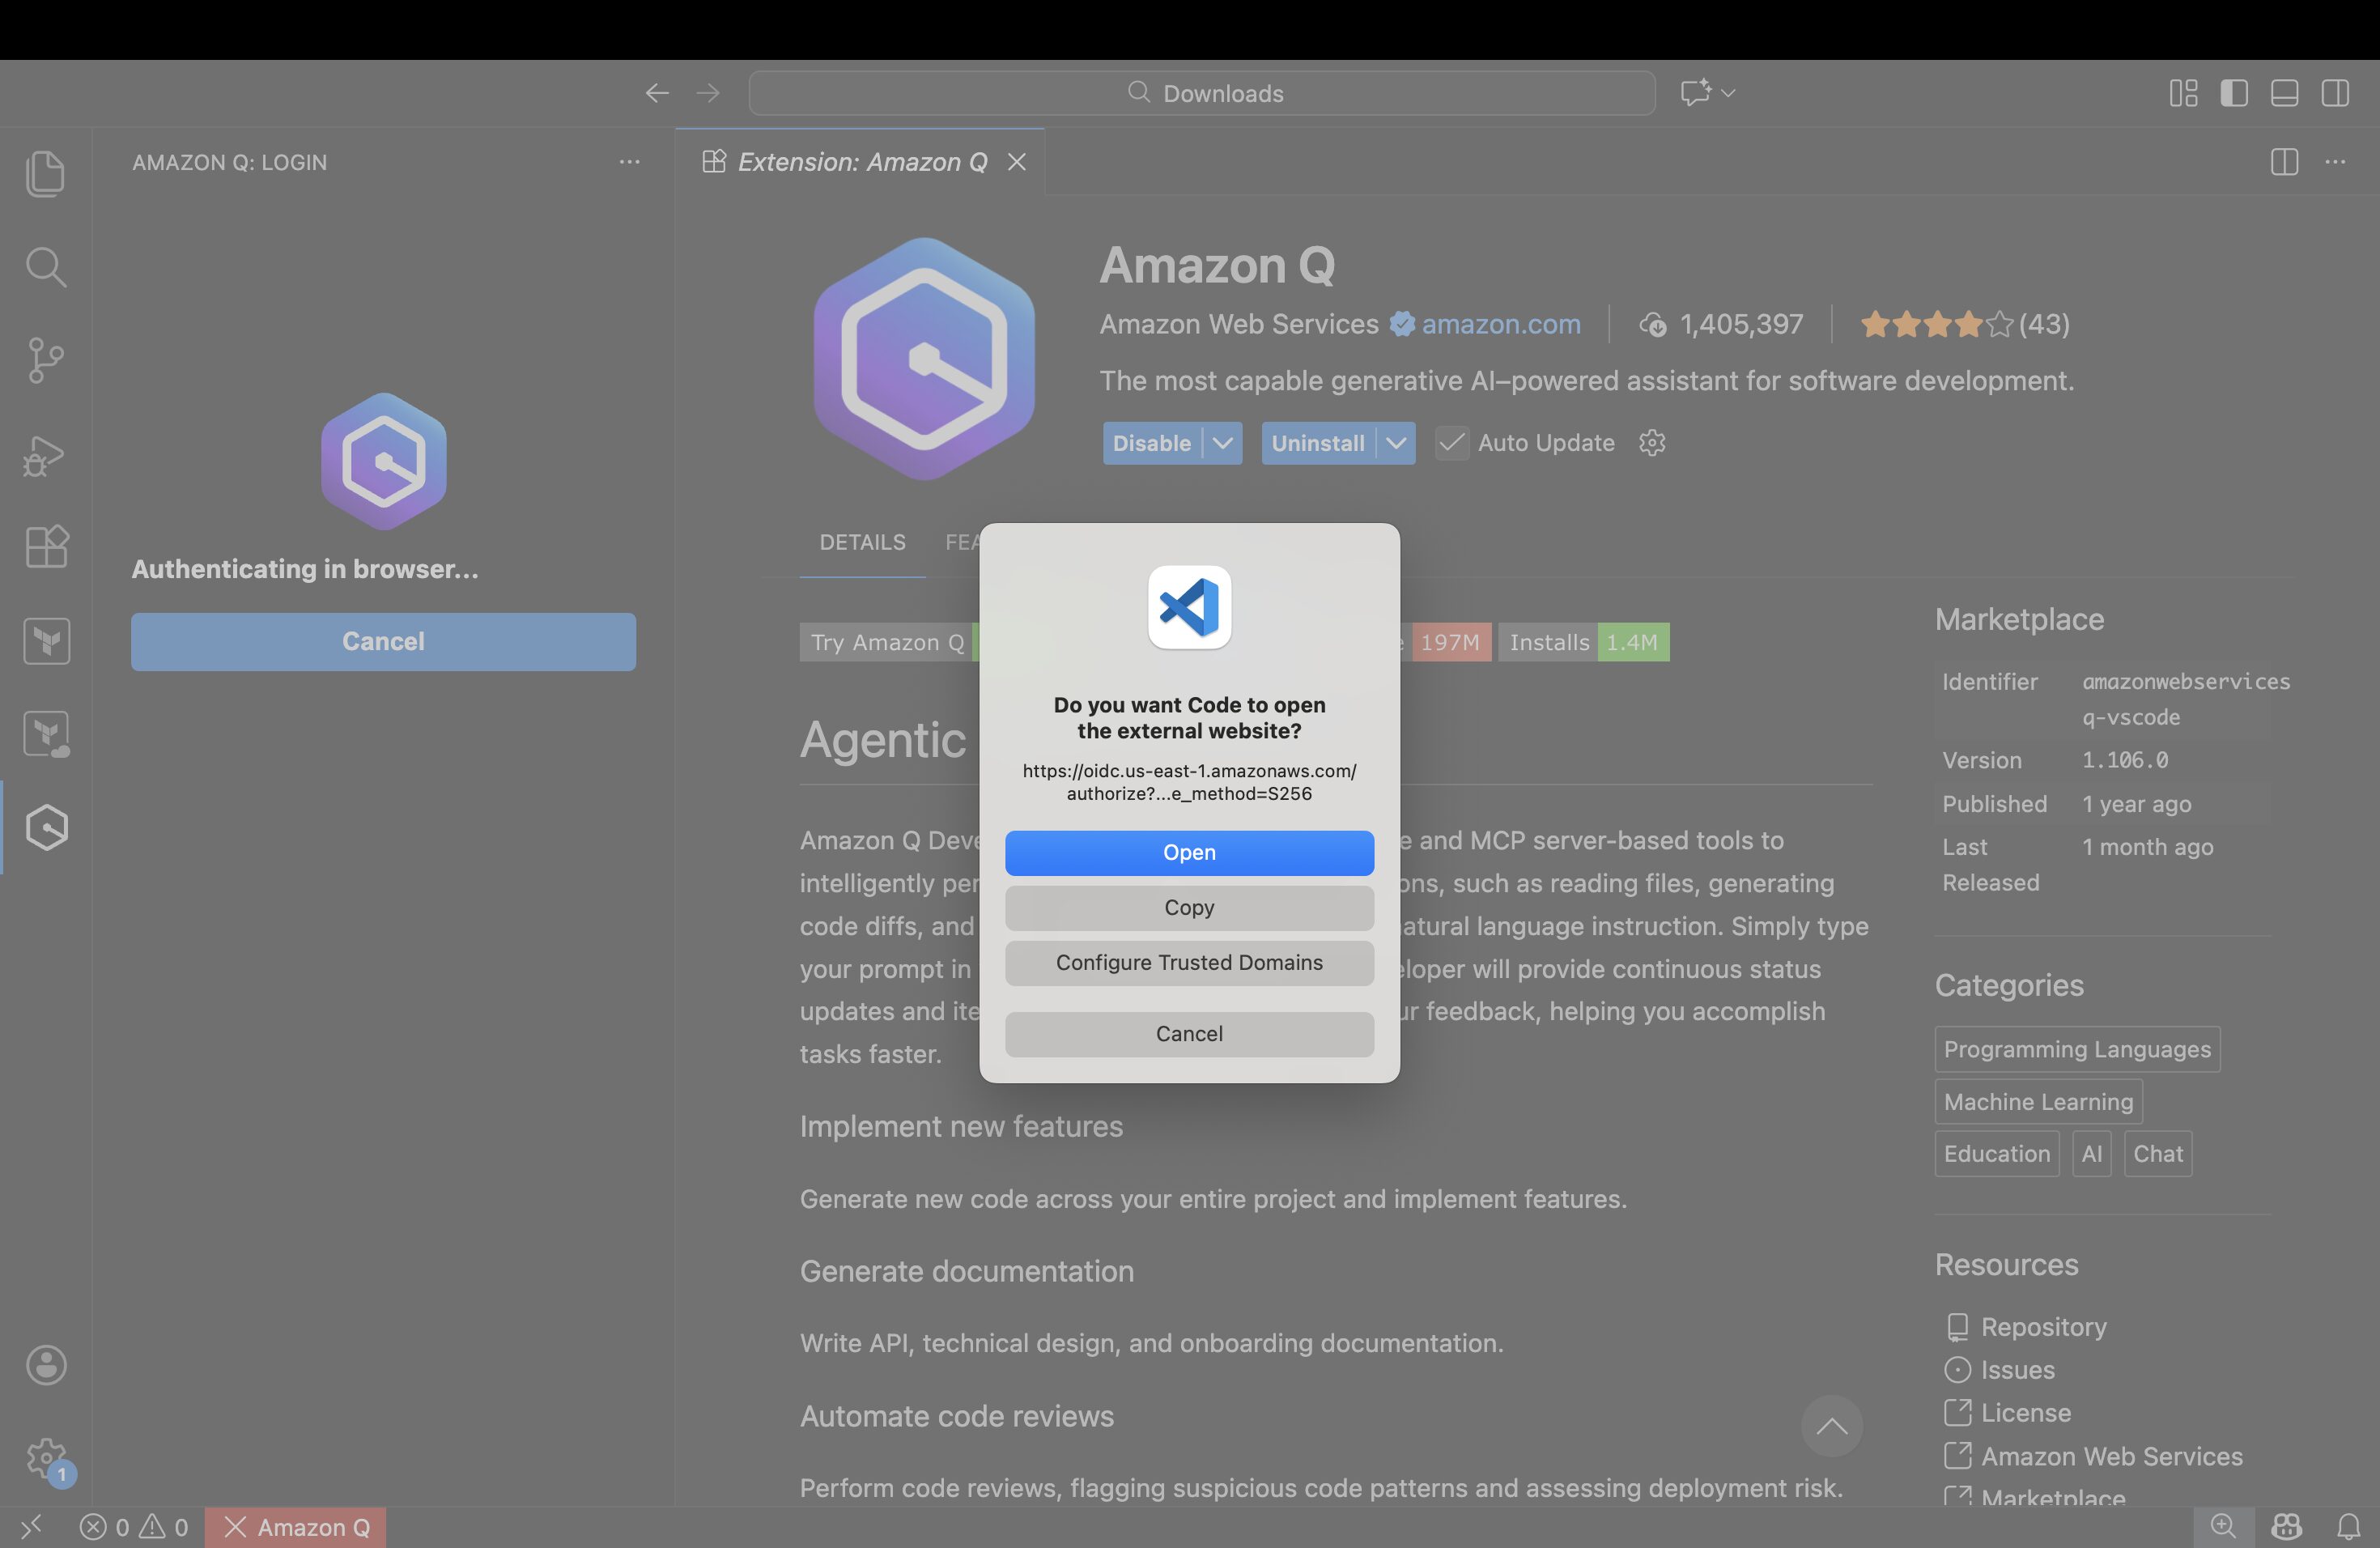Screen dimensions: 2380x1548
Task: Open the Accounts icon in activity bar
Action: pyautogui.click(x=46, y=1365)
